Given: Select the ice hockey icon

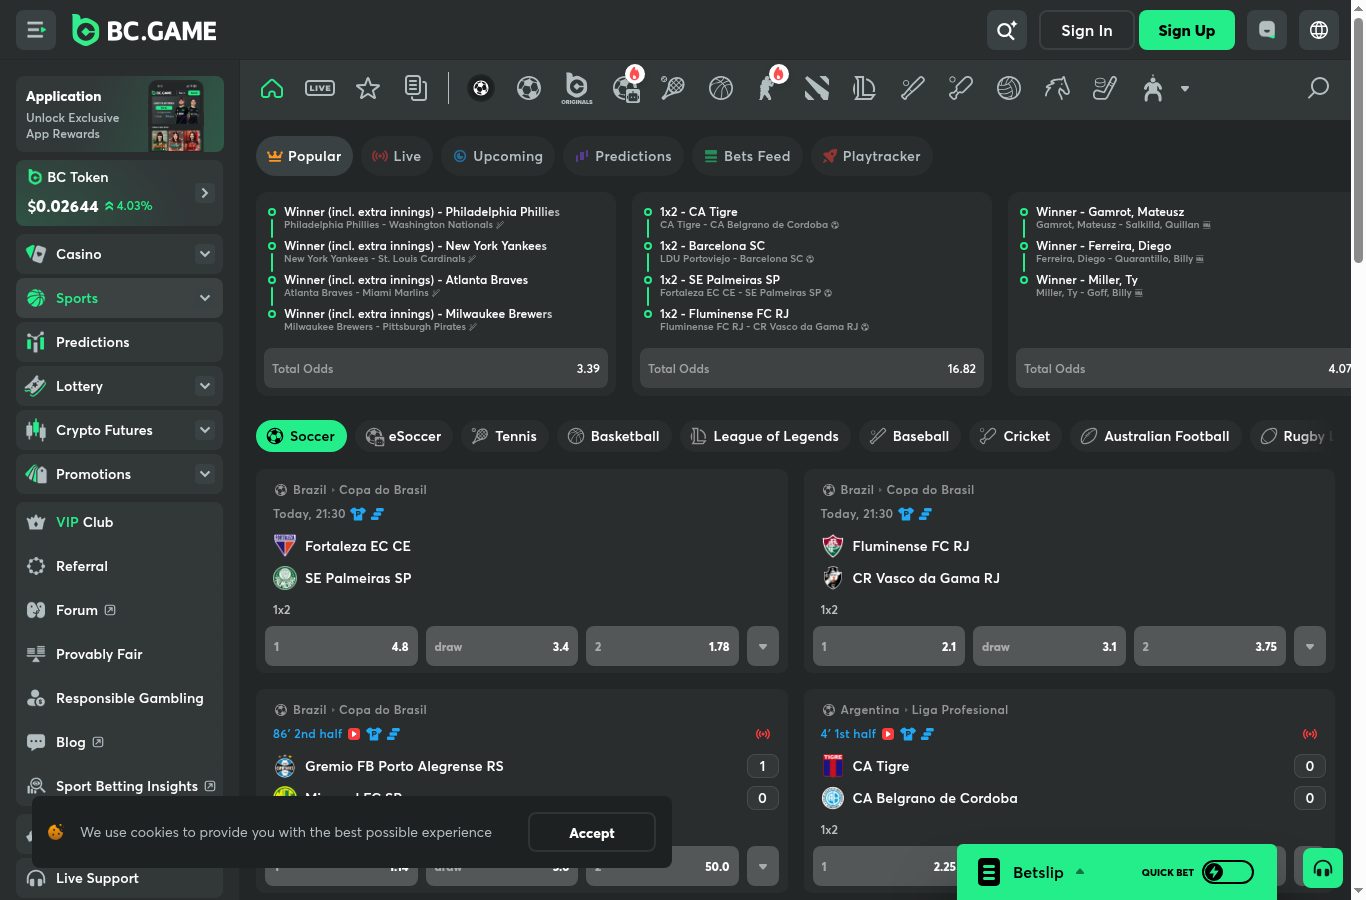Looking at the screenshot, I should 1104,88.
